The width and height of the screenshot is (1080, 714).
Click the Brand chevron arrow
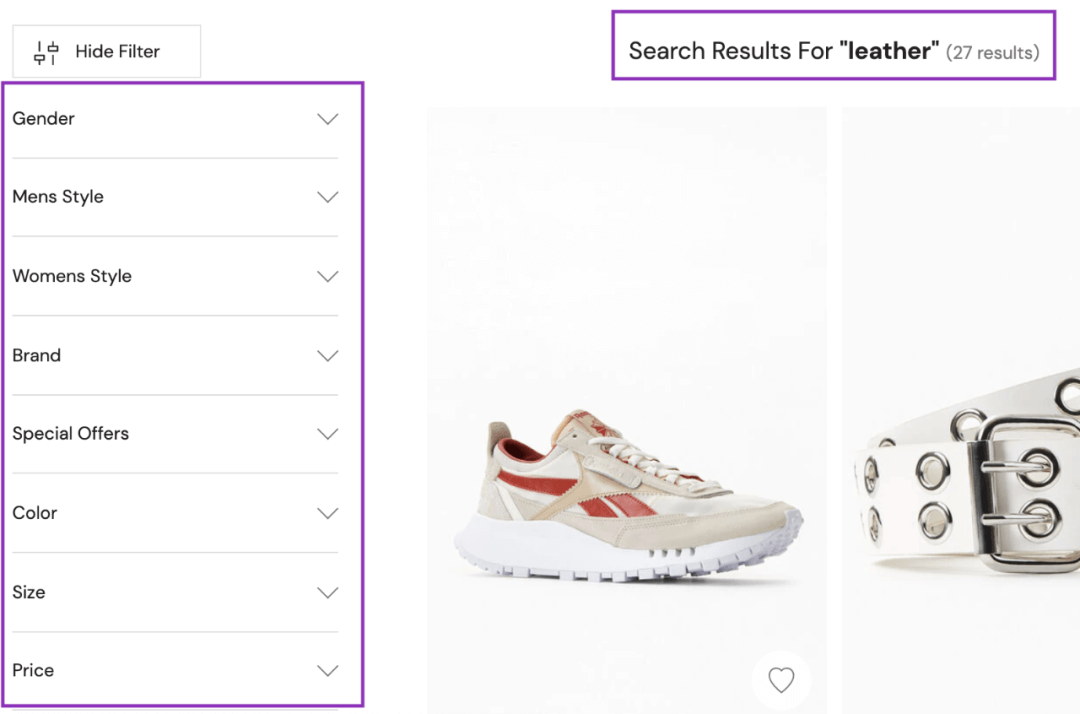[327, 355]
